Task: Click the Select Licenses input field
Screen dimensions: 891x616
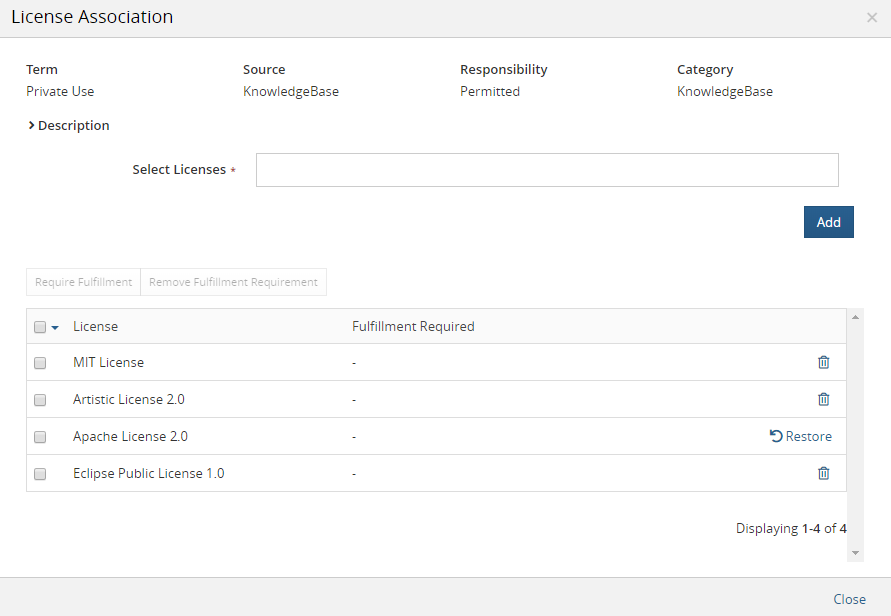Action: (x=546, y=169)
